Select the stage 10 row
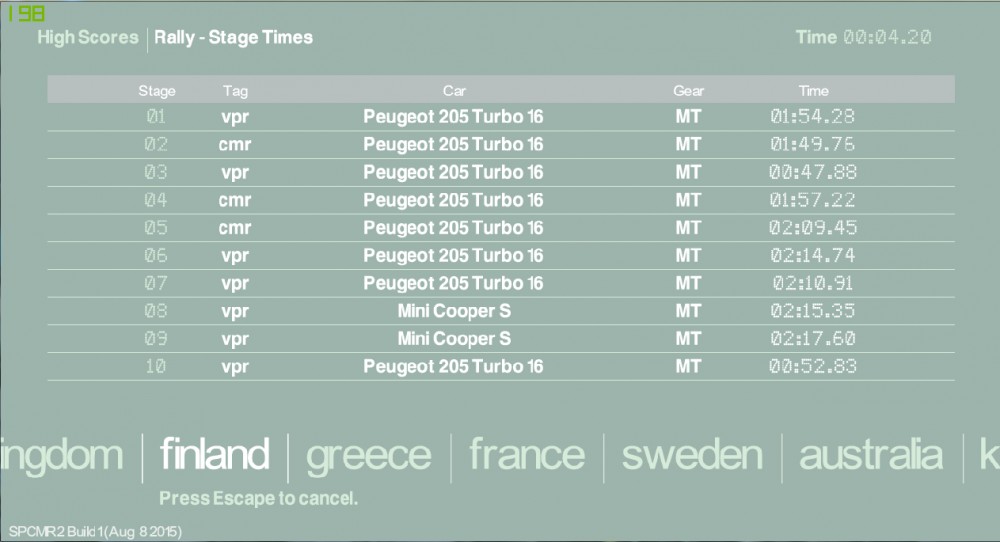This screenshot has width=1000, height=542. [500, 367]
